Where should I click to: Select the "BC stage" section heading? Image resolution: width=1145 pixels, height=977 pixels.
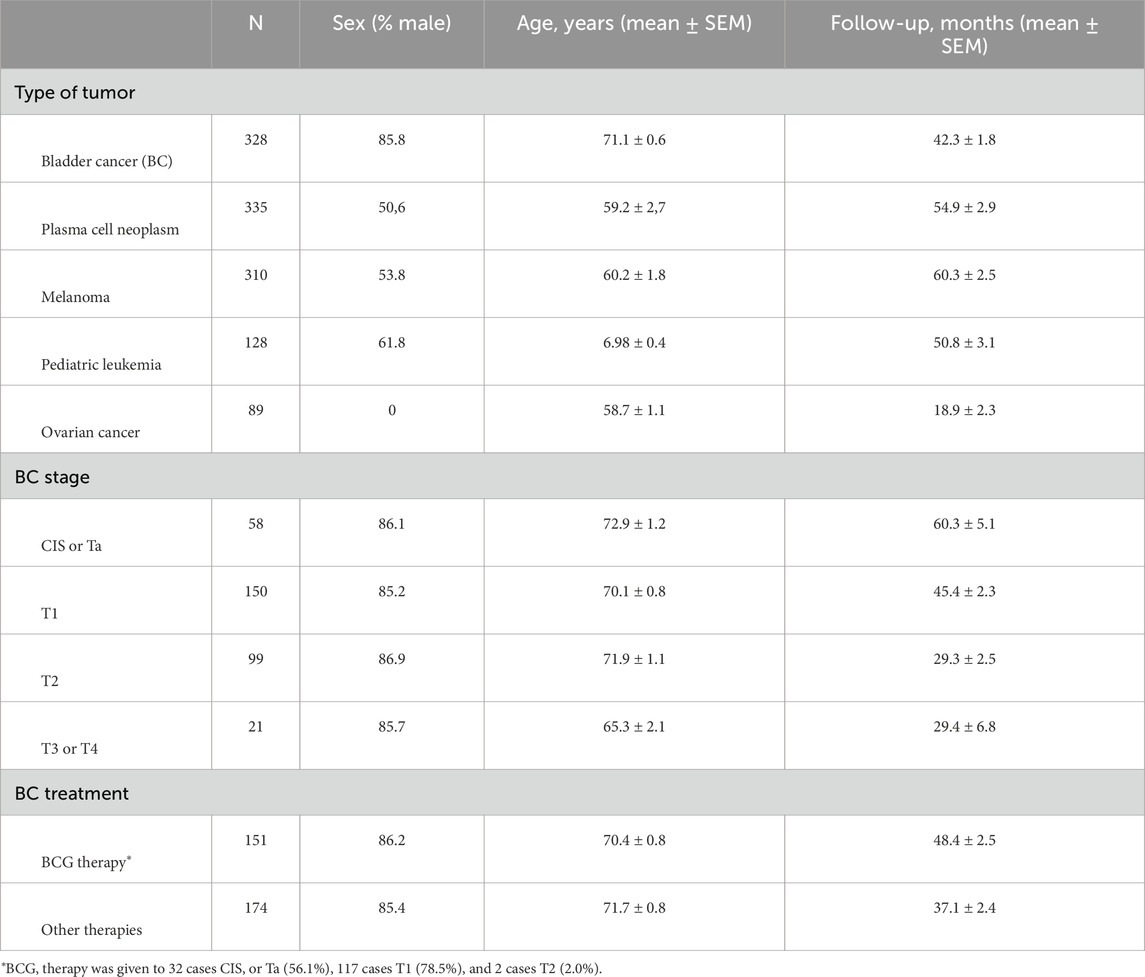coord(53,477)
